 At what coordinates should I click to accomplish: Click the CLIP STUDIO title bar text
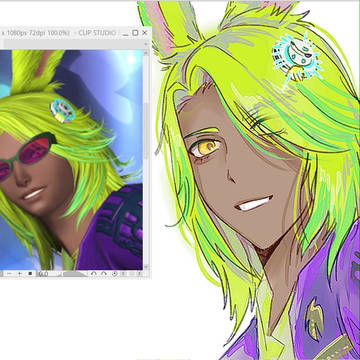[98, 33]
